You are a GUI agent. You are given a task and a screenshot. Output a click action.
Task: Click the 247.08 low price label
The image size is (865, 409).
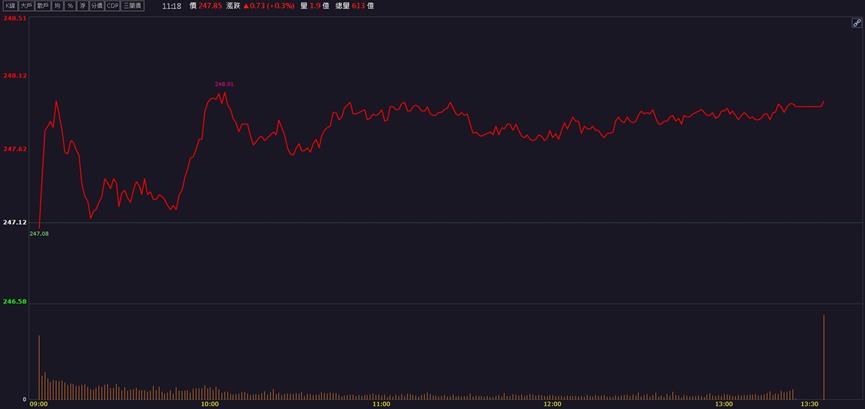39,234
